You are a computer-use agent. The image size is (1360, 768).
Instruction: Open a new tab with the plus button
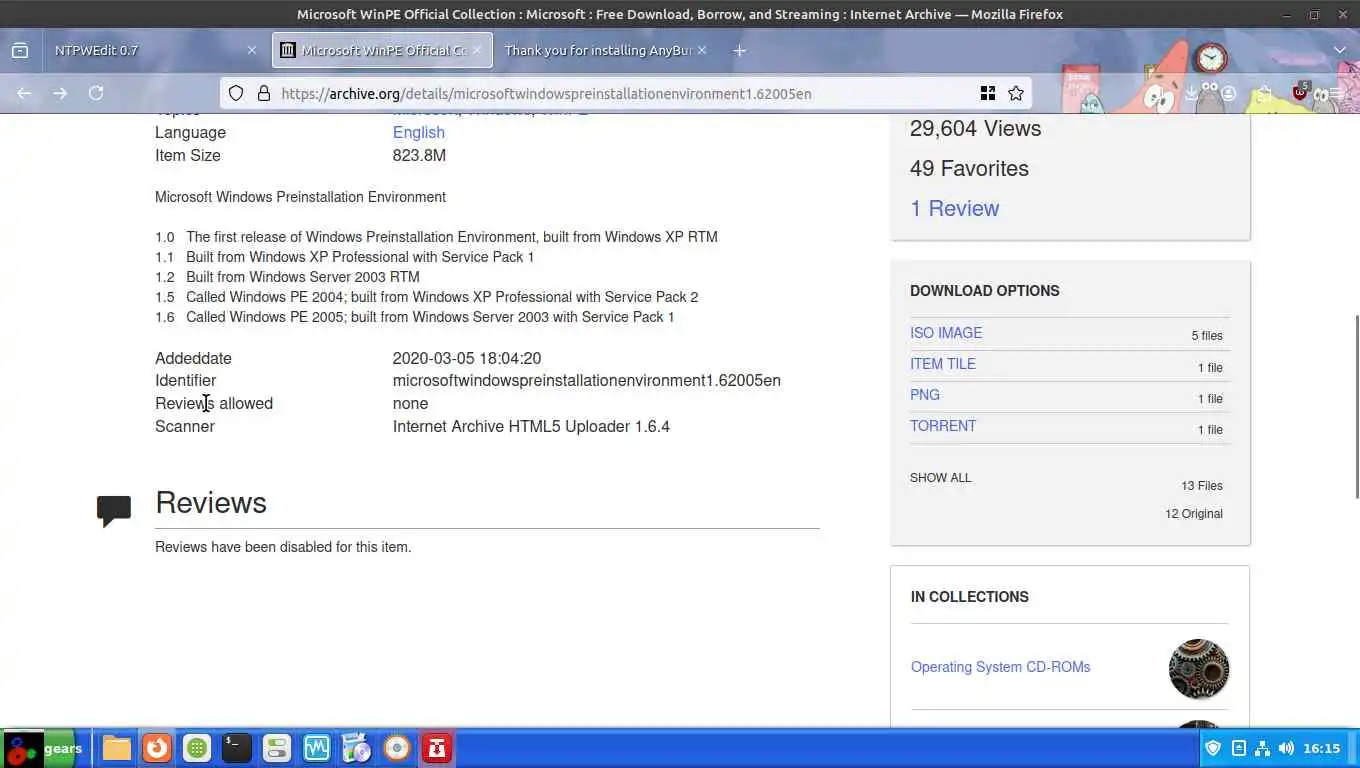coord(739,50)
